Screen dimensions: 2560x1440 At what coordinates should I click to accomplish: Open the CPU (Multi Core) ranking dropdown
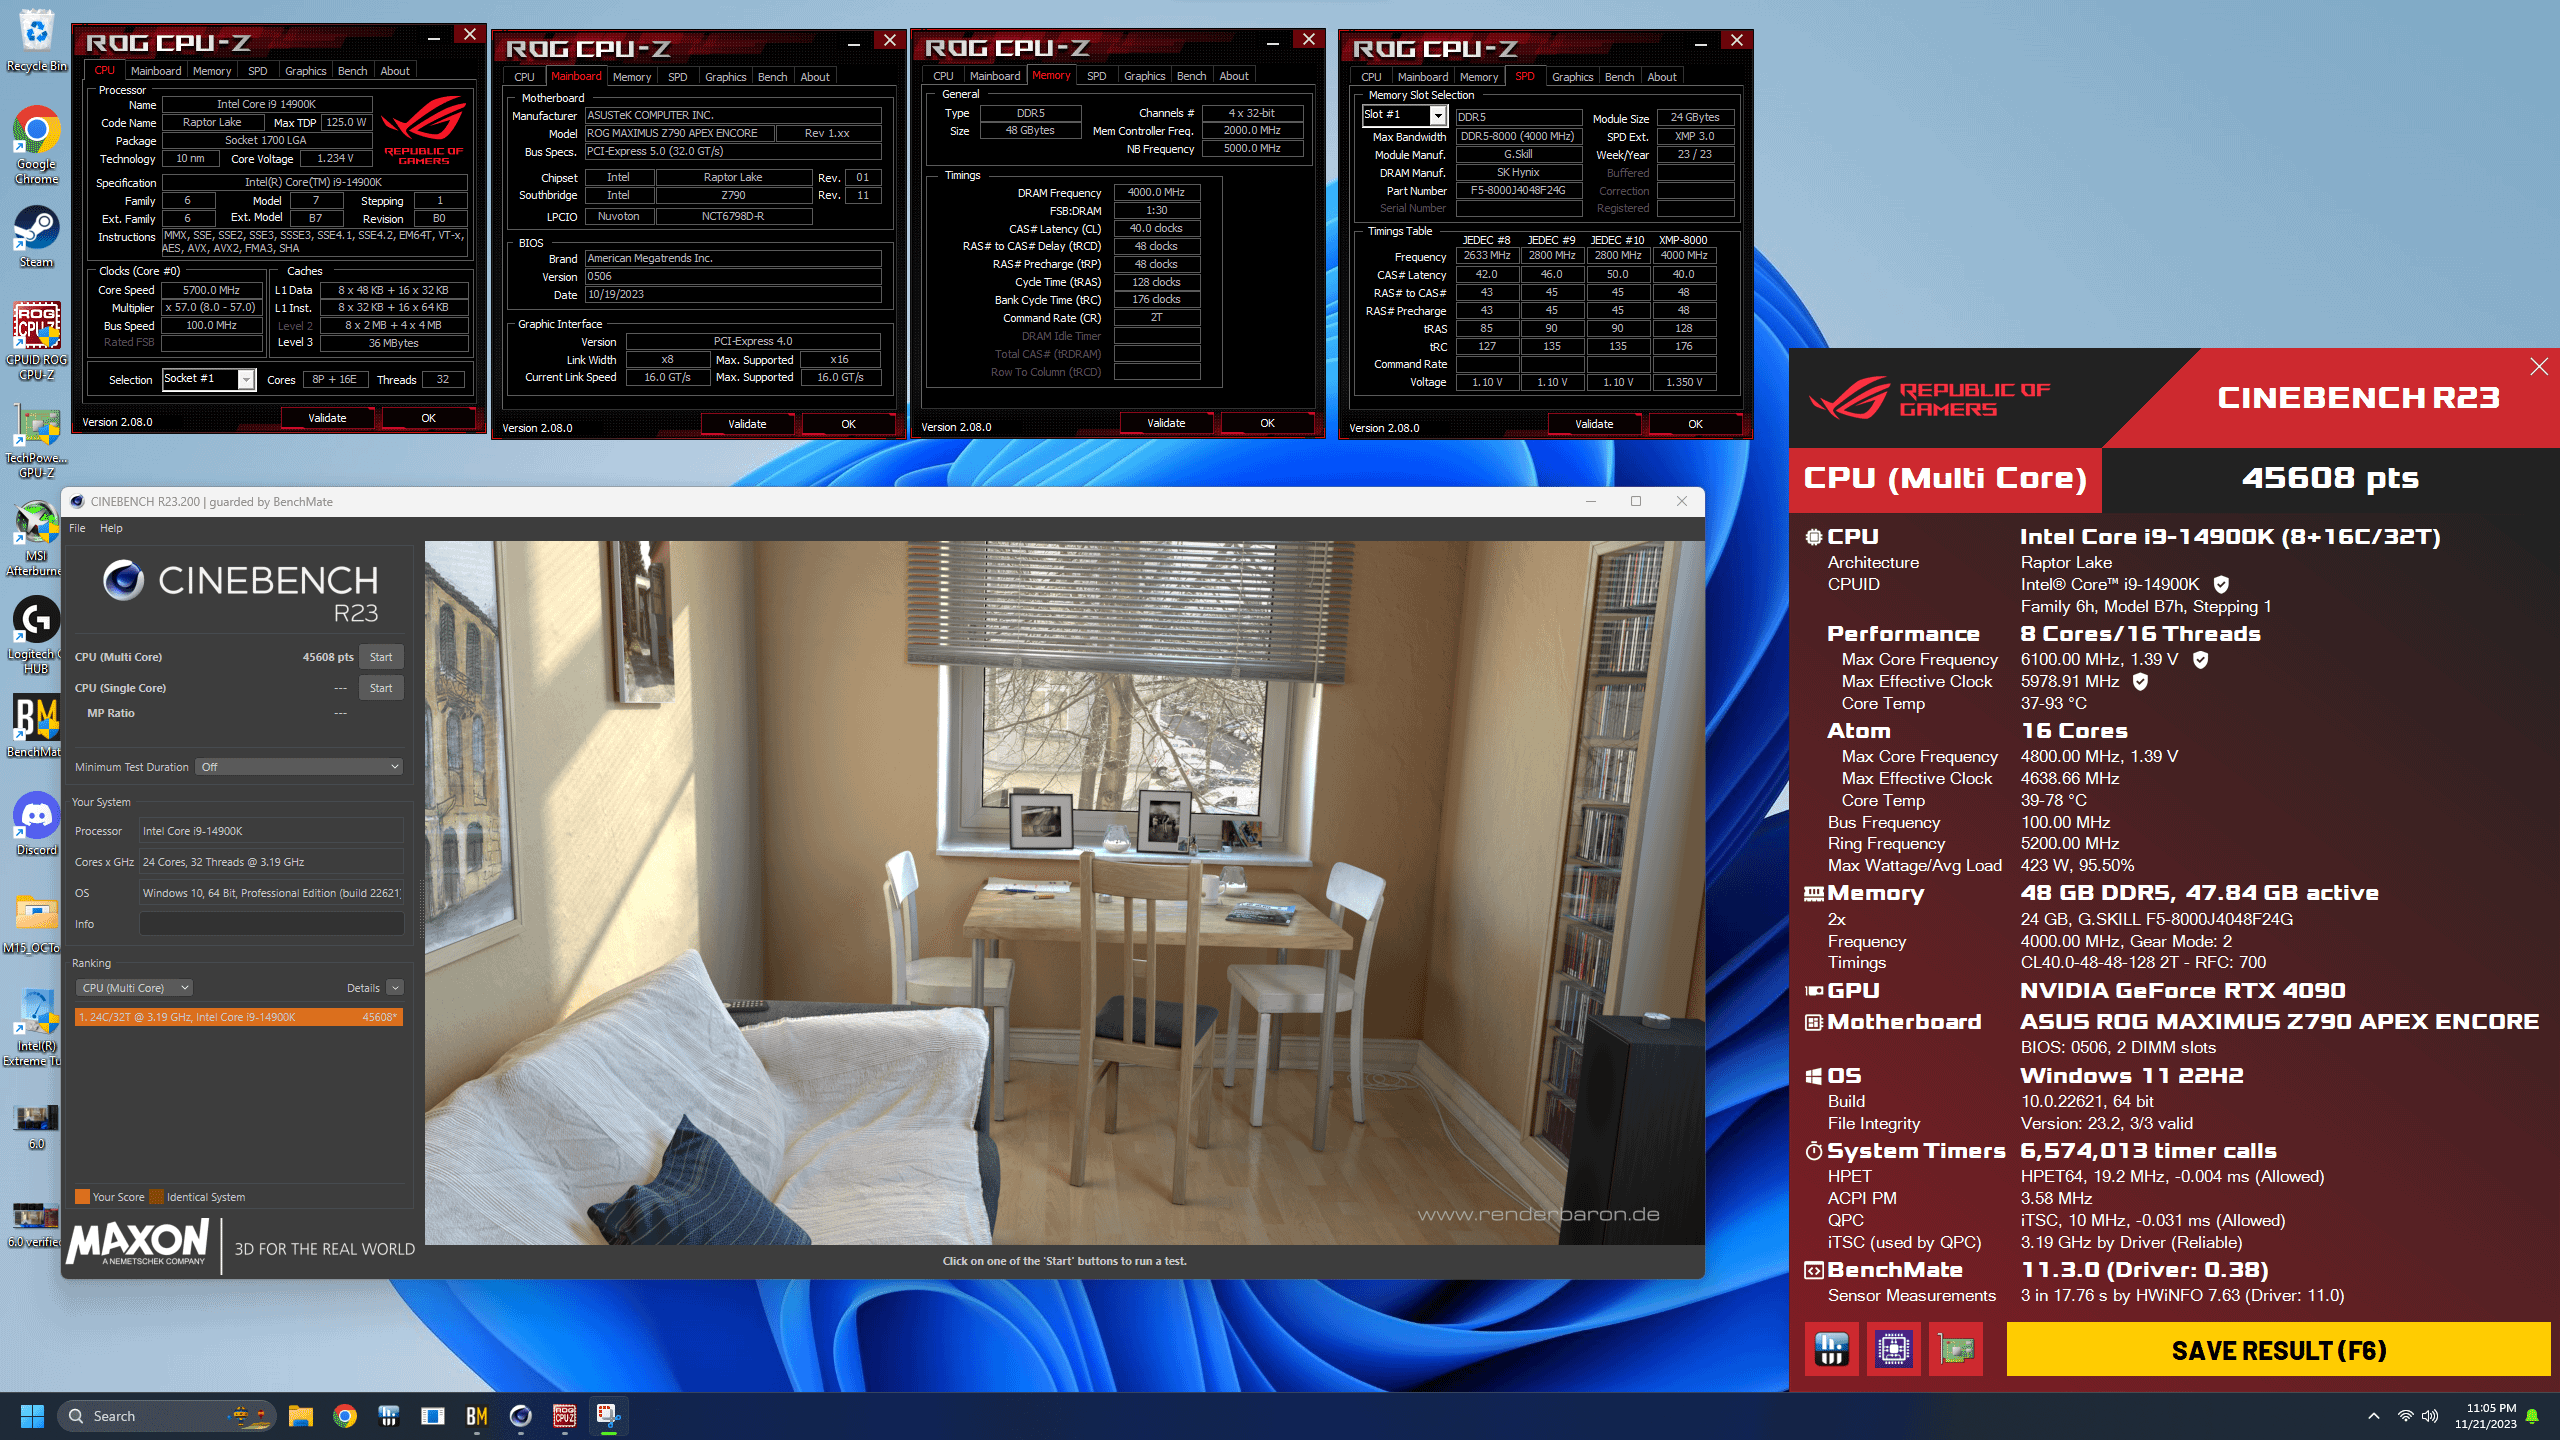pos(134,988)
